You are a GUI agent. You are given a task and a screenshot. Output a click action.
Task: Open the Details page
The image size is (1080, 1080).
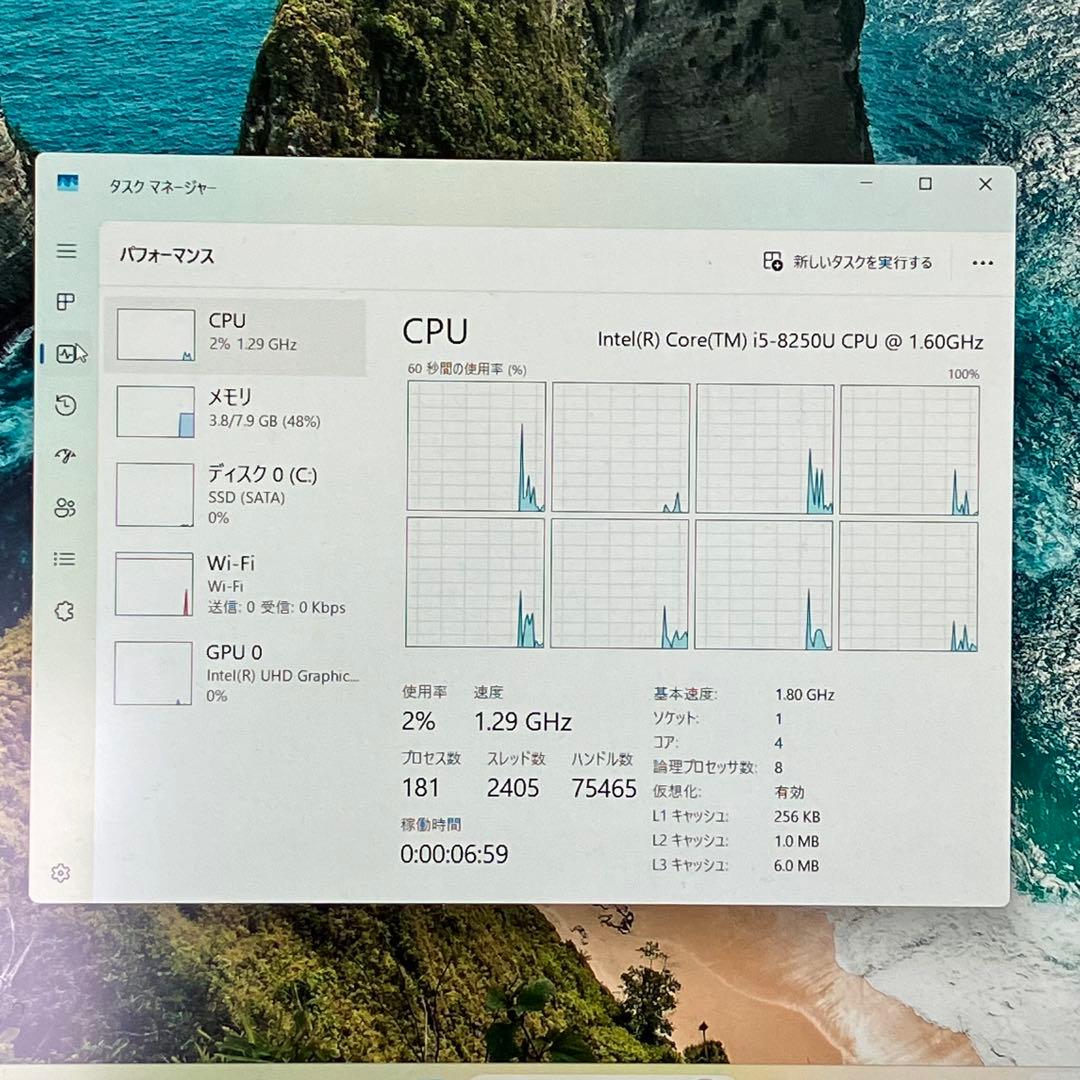(66, 559)
